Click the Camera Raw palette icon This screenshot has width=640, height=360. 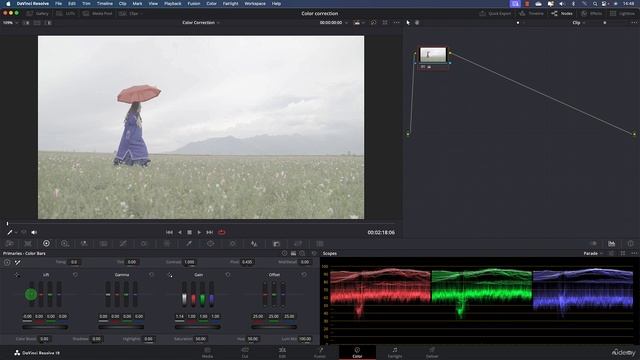click(10, 244)
